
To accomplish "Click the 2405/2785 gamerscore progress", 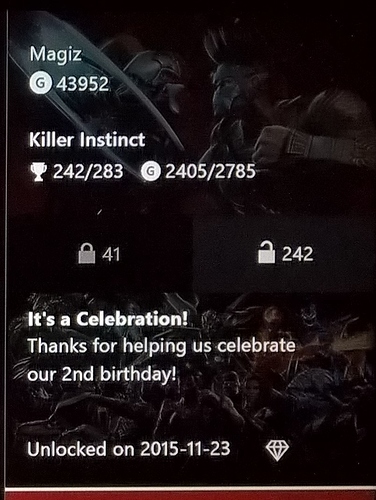I will tap(210, 171).
